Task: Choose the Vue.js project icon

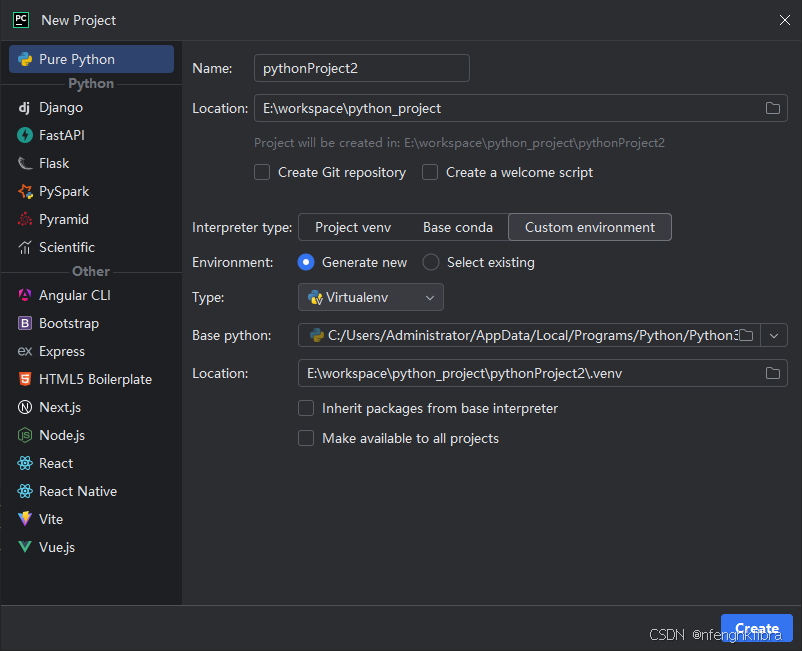Action: 25,547
